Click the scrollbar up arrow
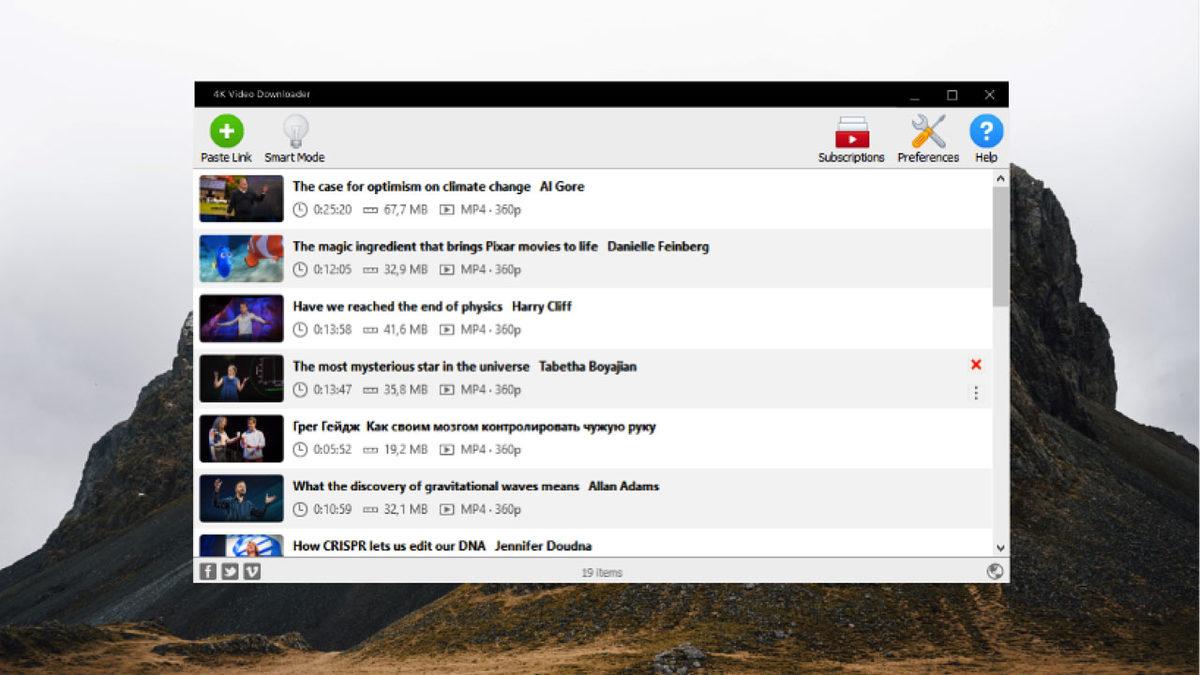 tap(998, 178)
